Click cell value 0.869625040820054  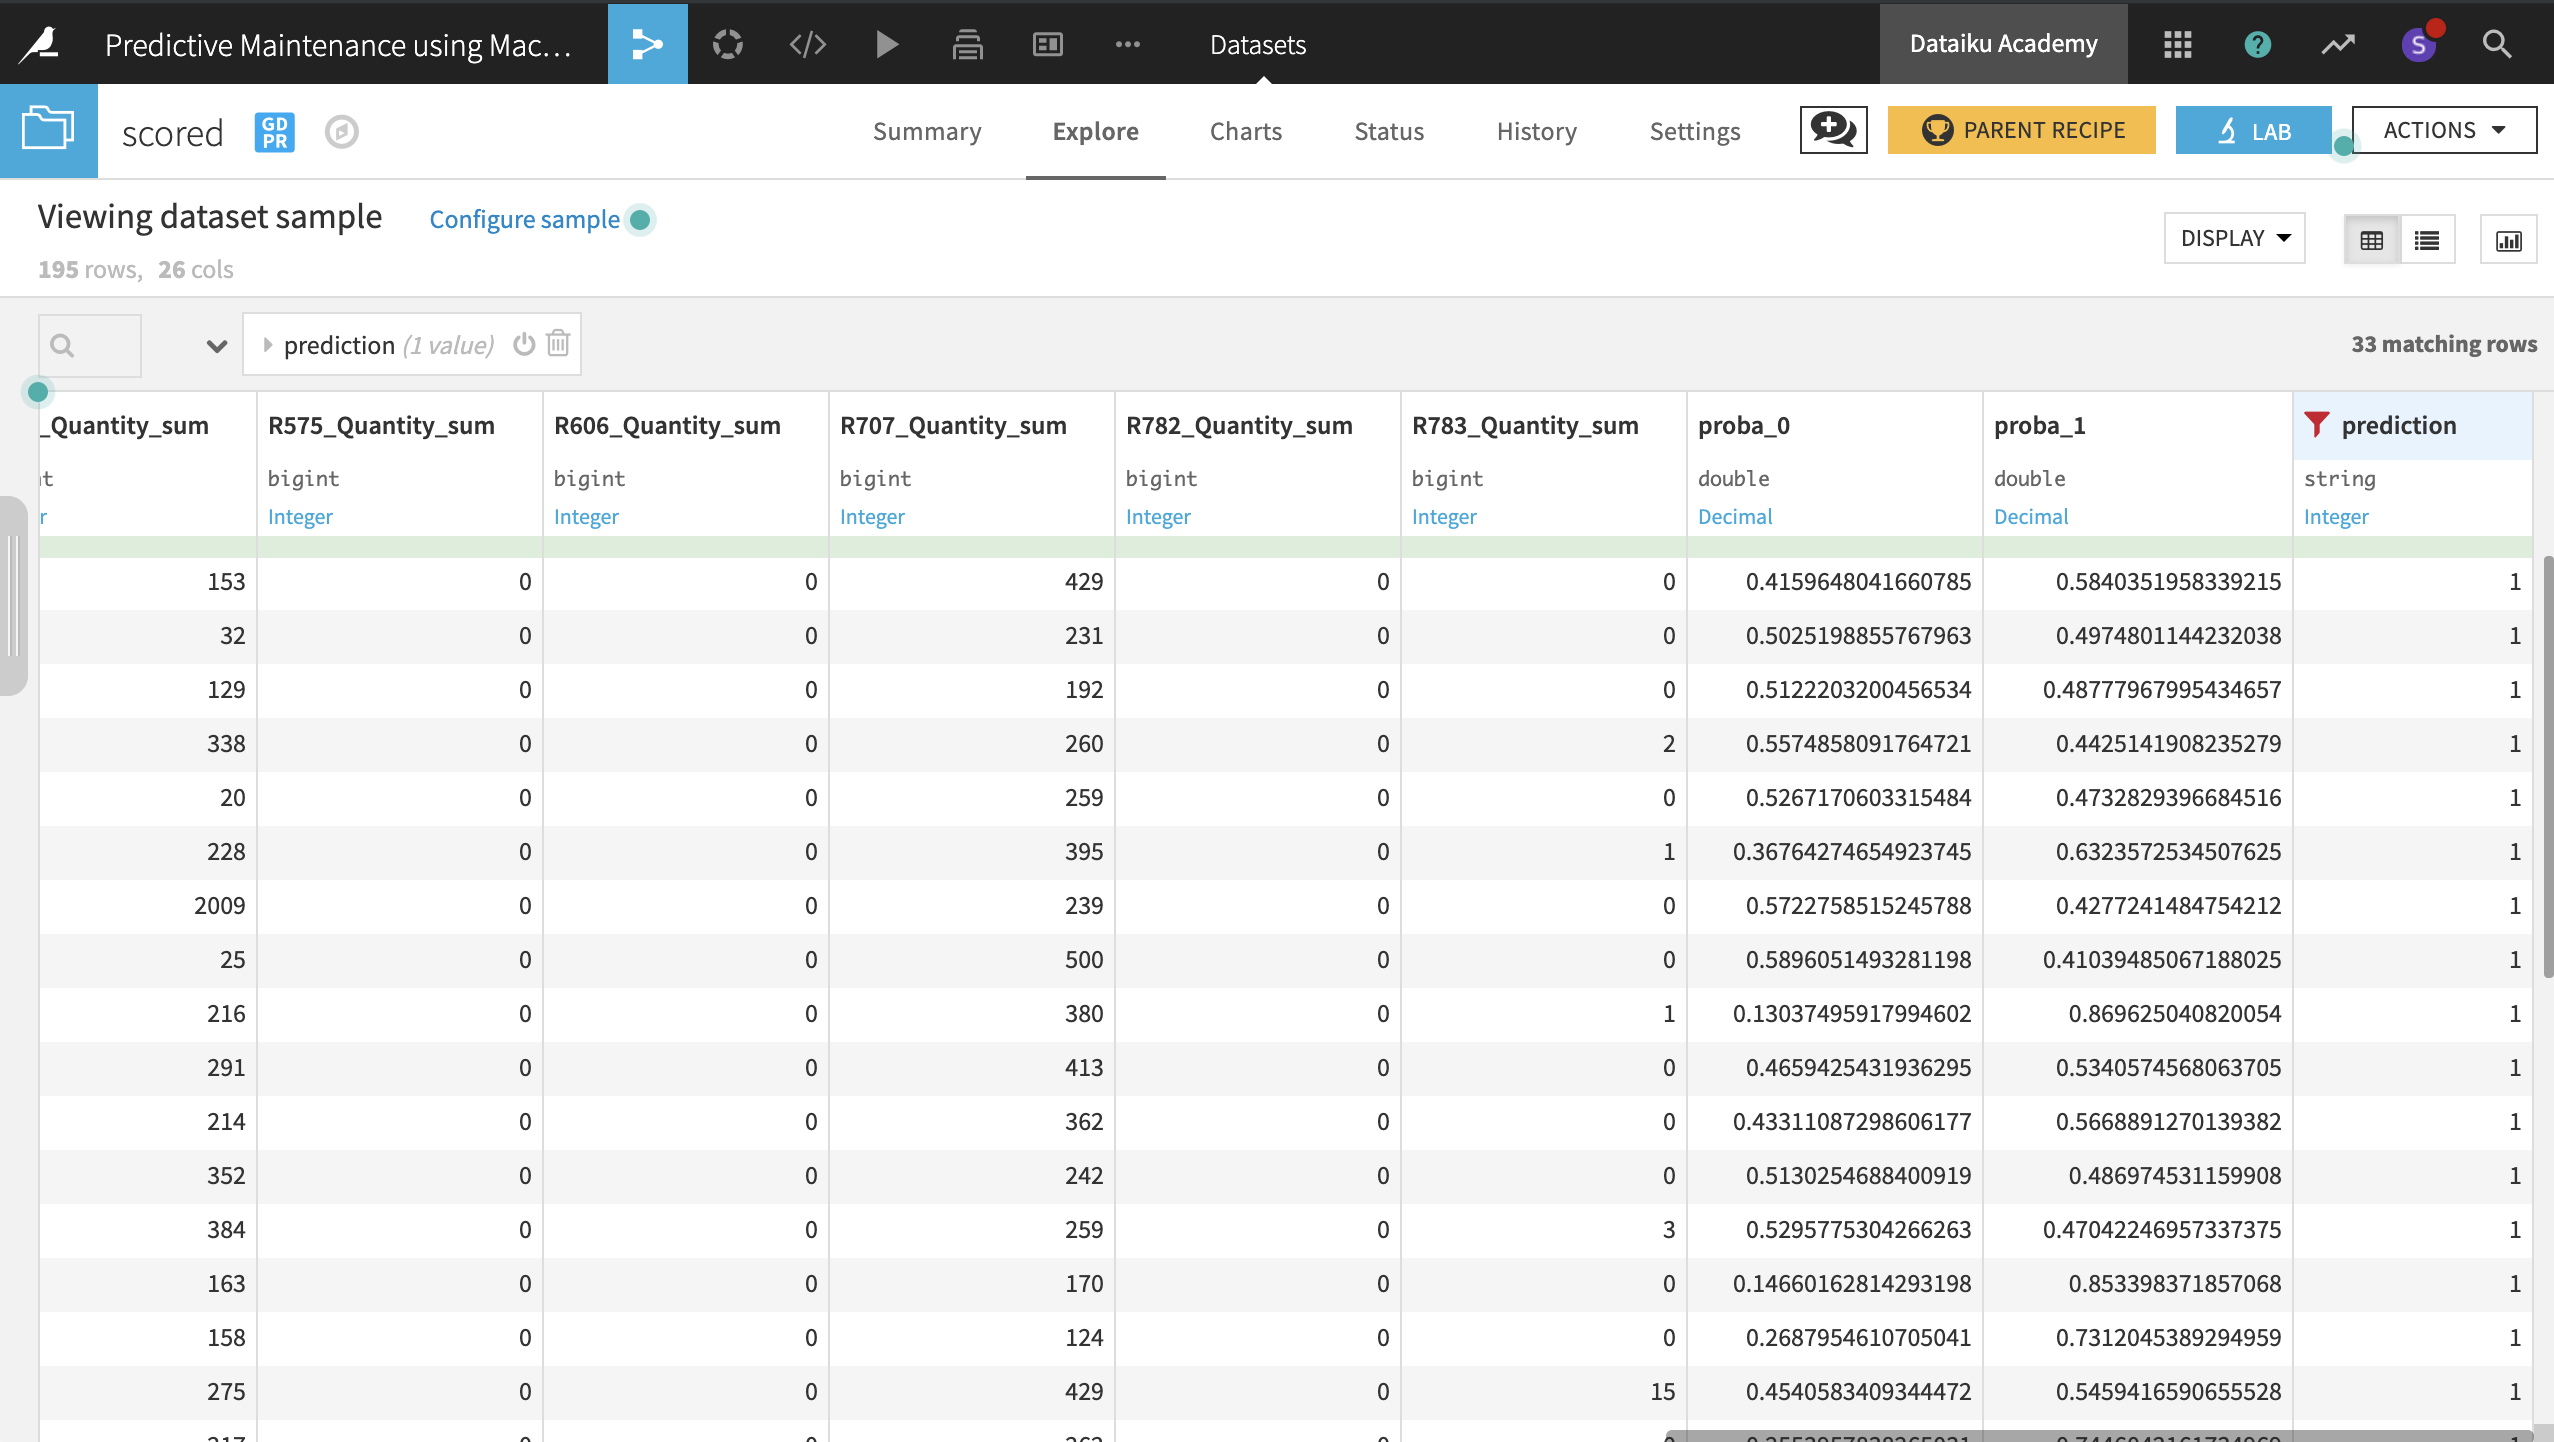(x=2174, y=1013)
